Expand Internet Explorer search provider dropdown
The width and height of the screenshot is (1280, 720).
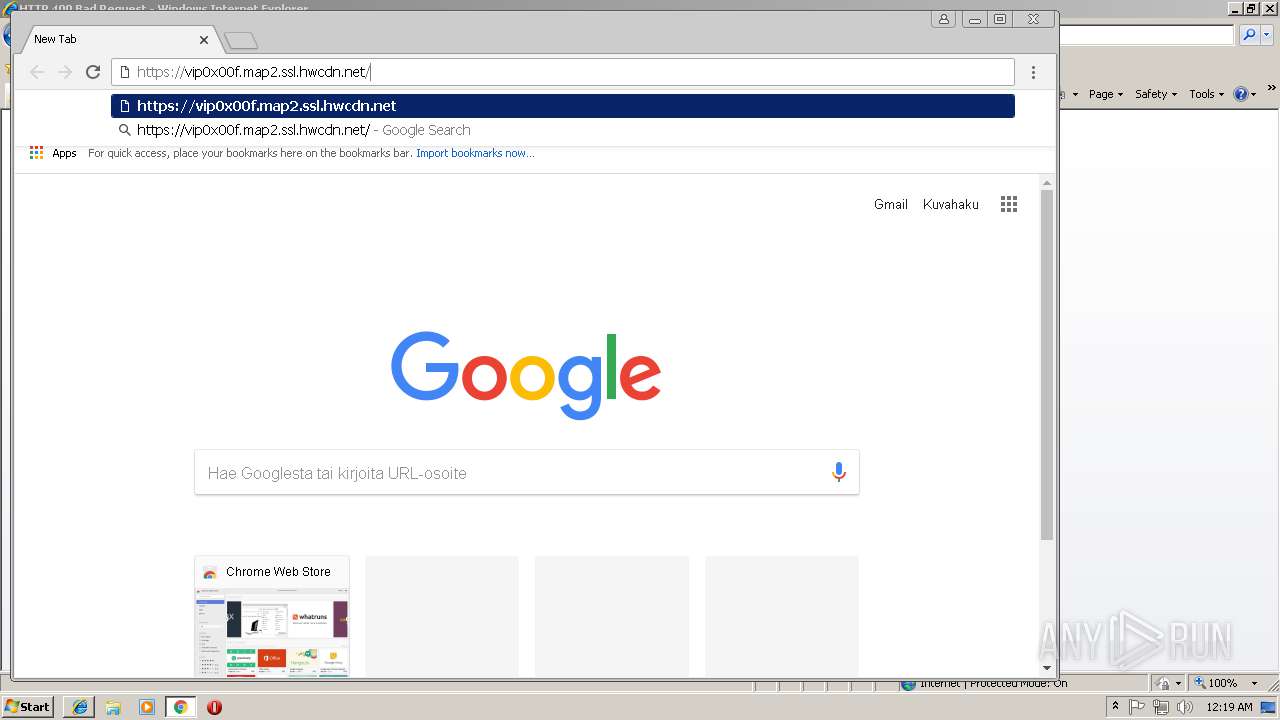[x=1266, y=35]
